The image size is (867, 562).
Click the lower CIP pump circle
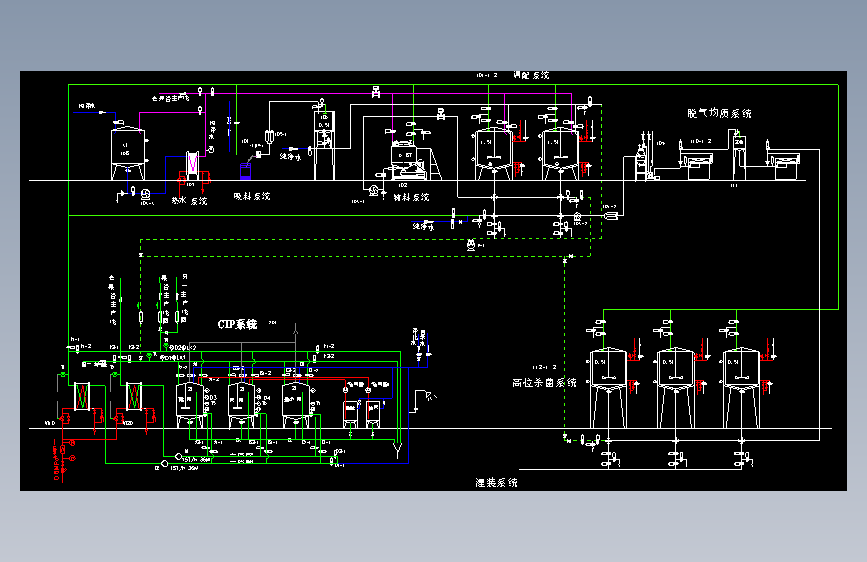click(x=164, y=464)
